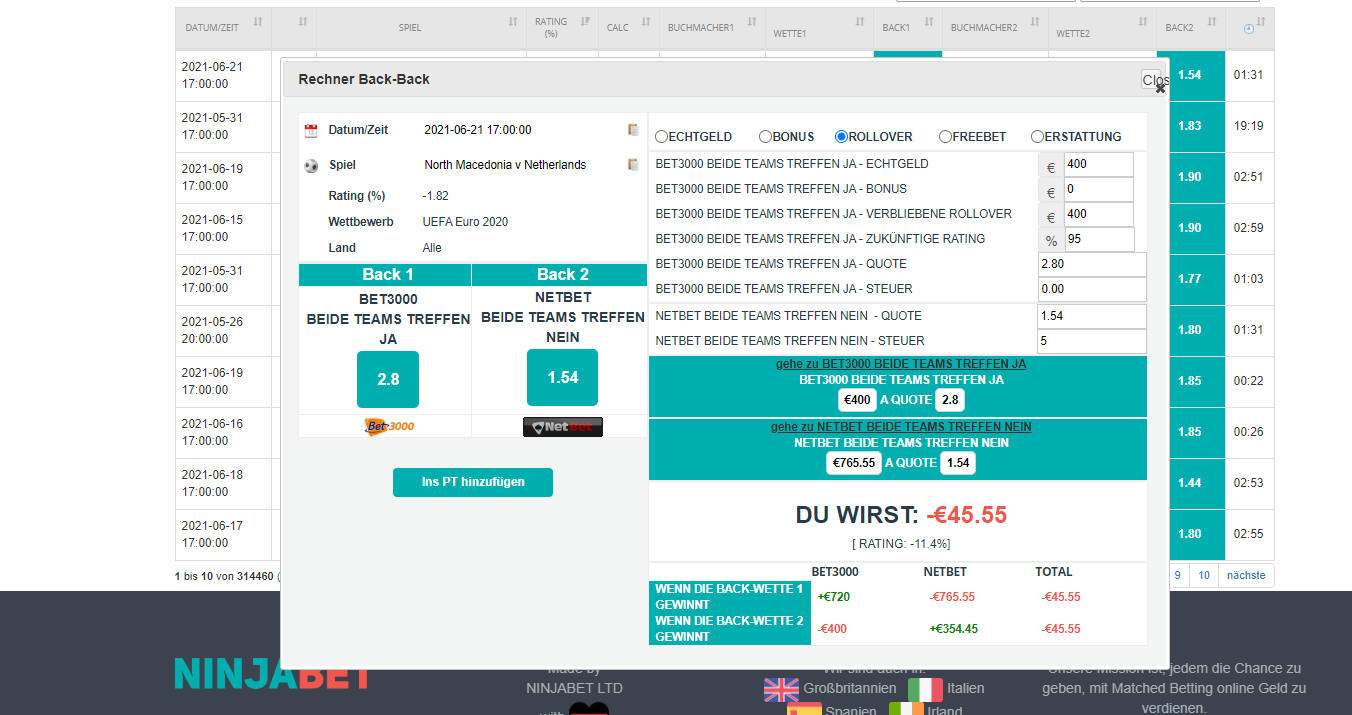Screen dimensions: 1352x715
Task: Sort by the clock icon column
Action: click(x=1250, y=27)
